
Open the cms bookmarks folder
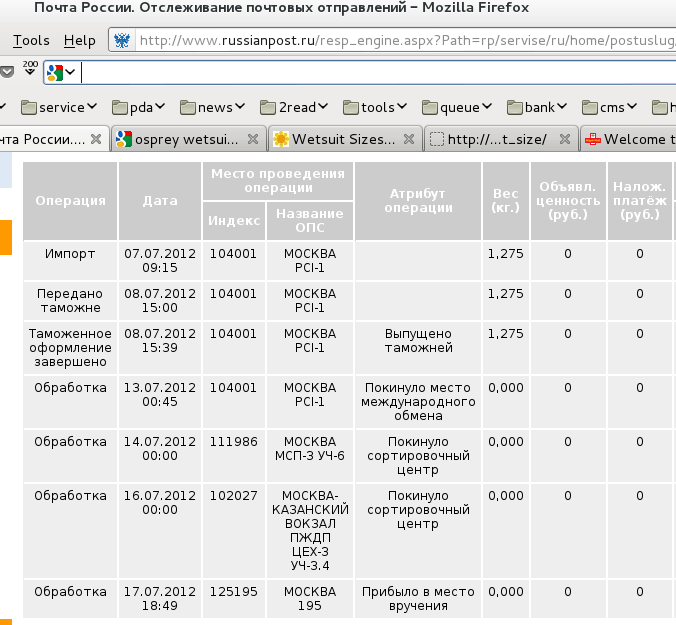click(x=609, y=107)
